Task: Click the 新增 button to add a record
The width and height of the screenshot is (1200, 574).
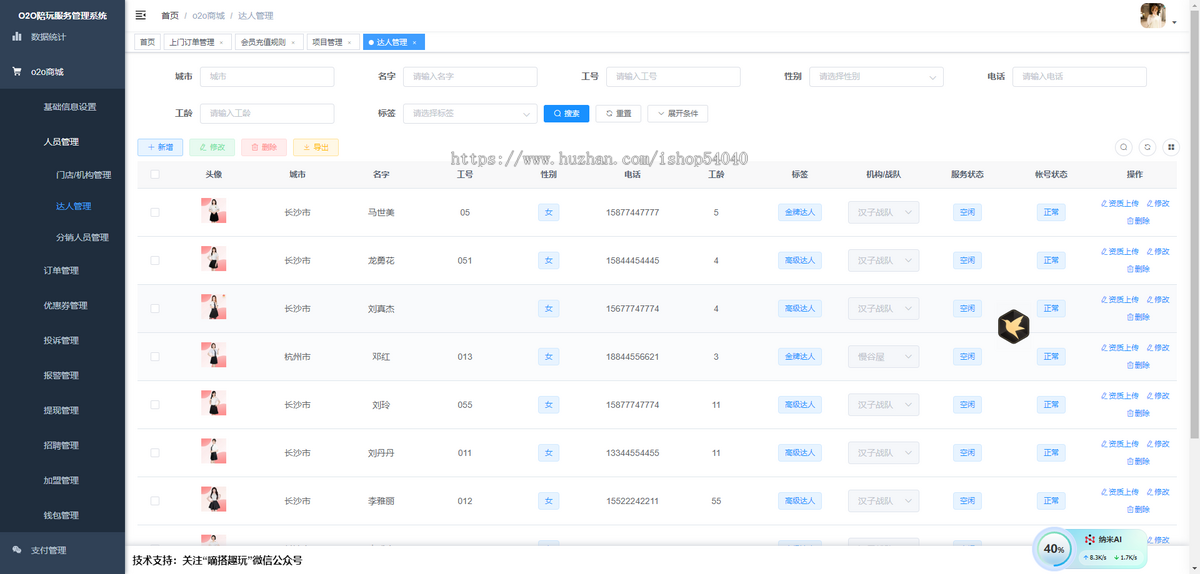Action: 160,147
